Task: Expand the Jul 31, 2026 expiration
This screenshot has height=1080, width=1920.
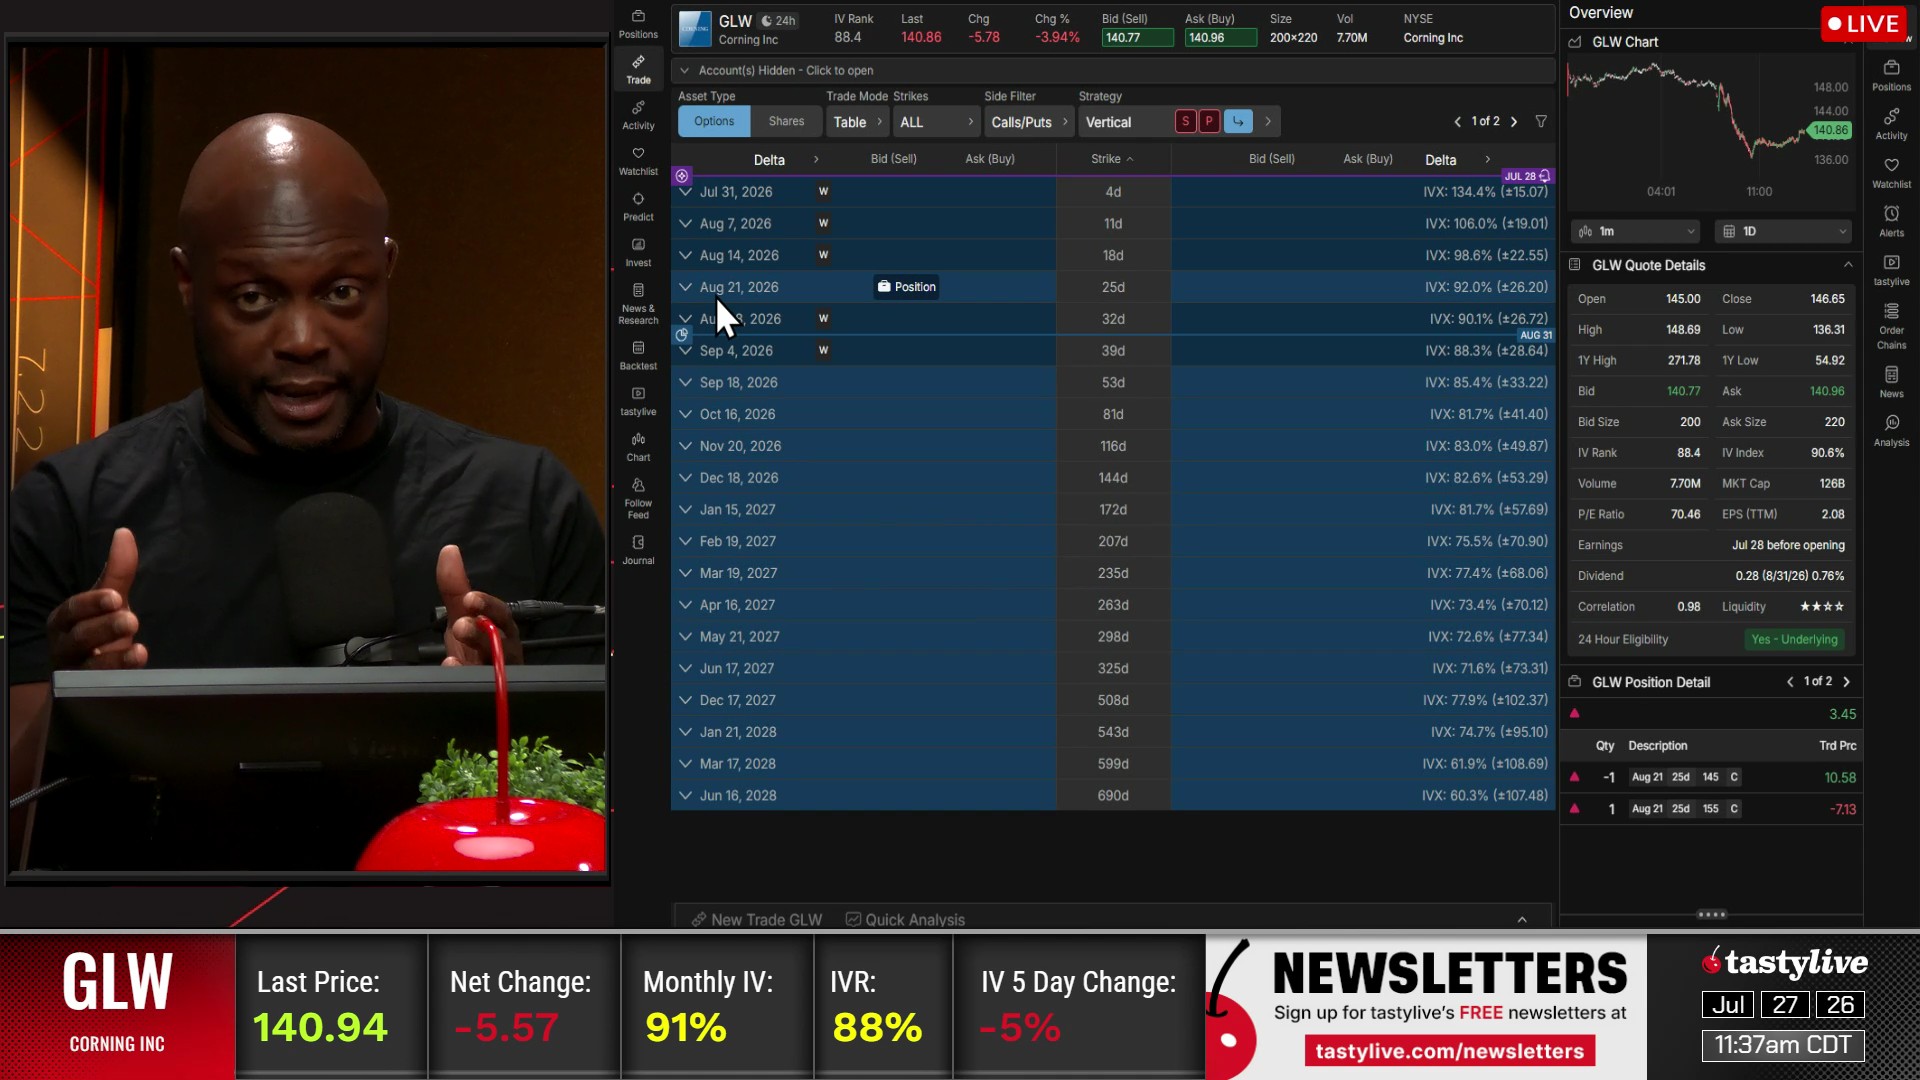Action: [685, 192]
